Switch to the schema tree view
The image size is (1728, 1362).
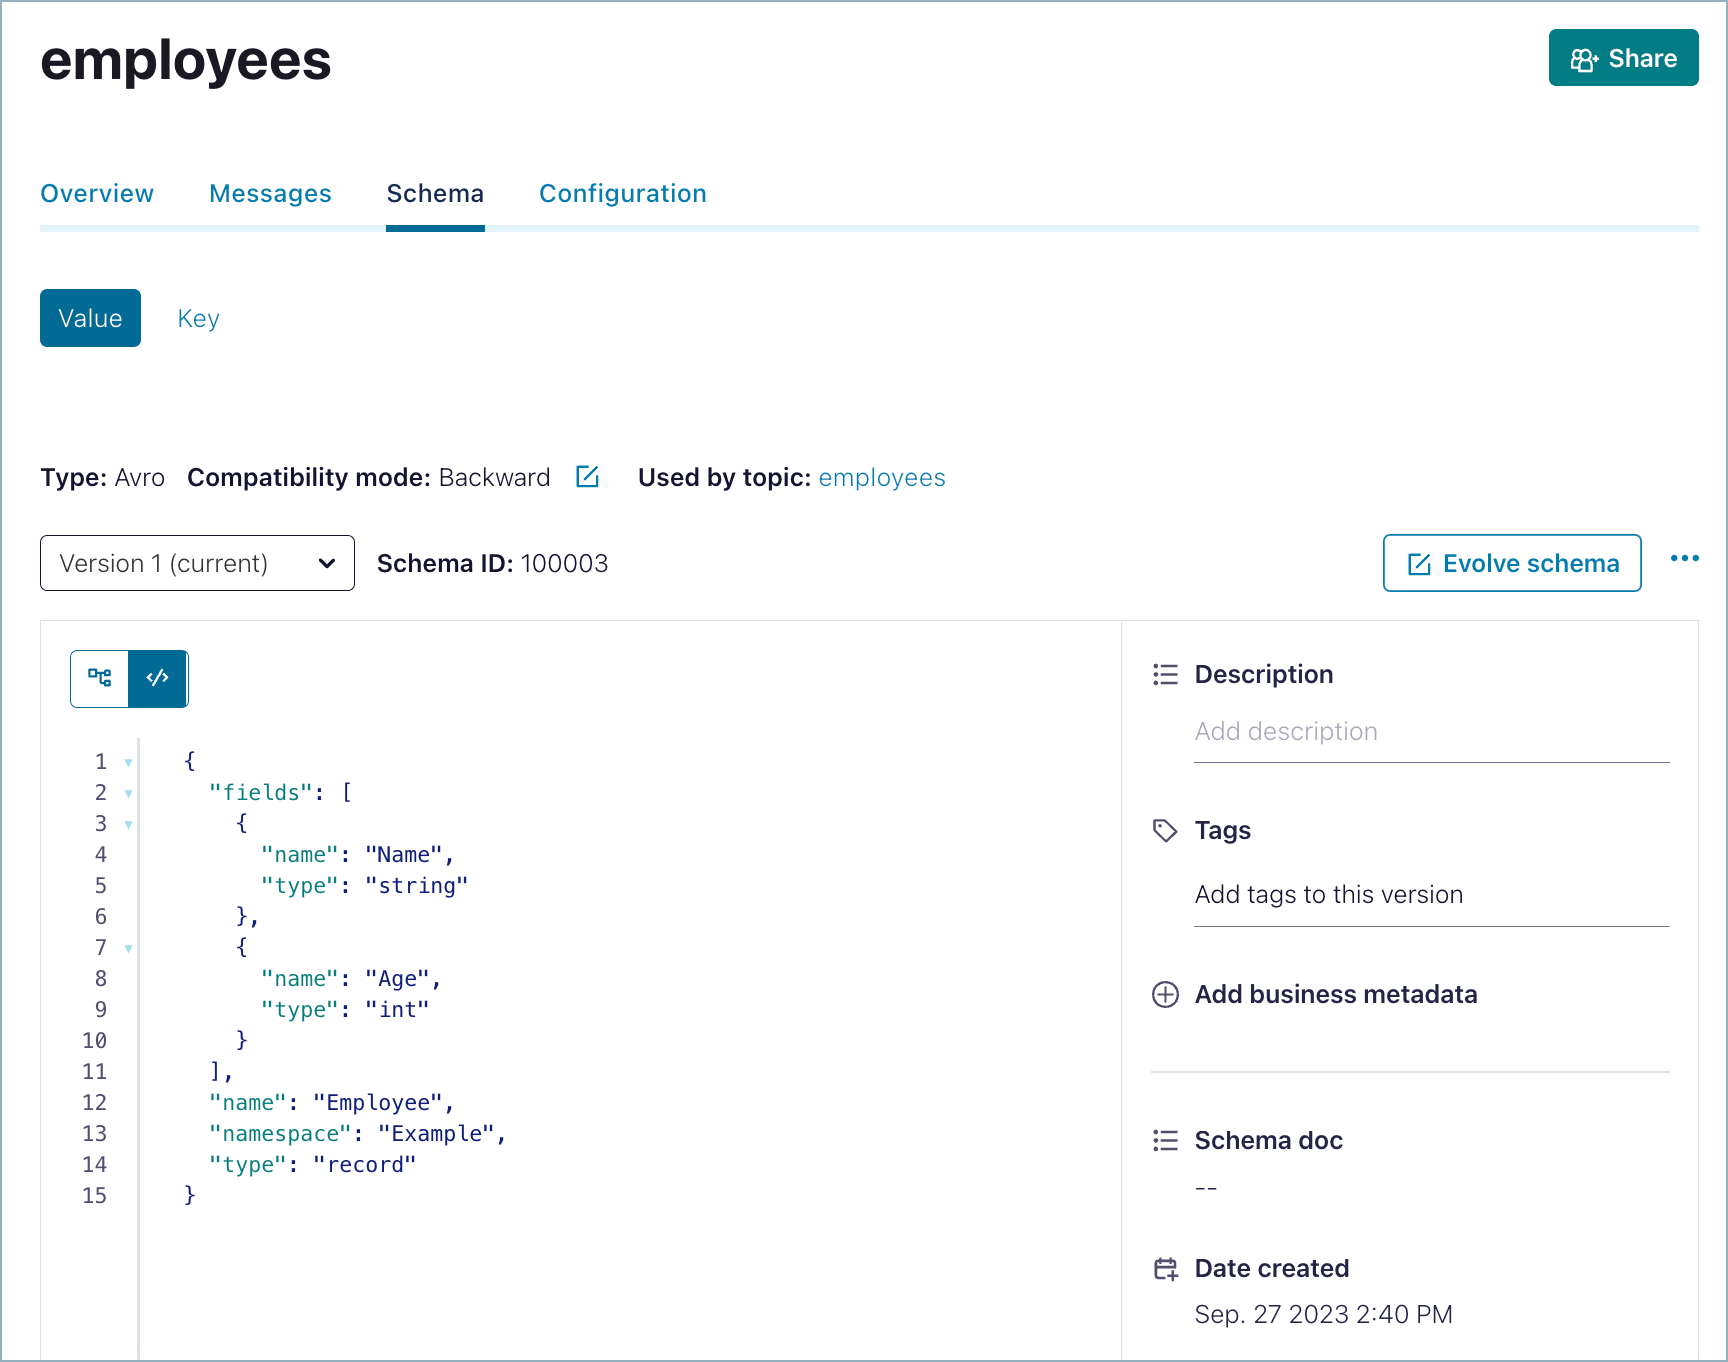(x=100, y=678)
